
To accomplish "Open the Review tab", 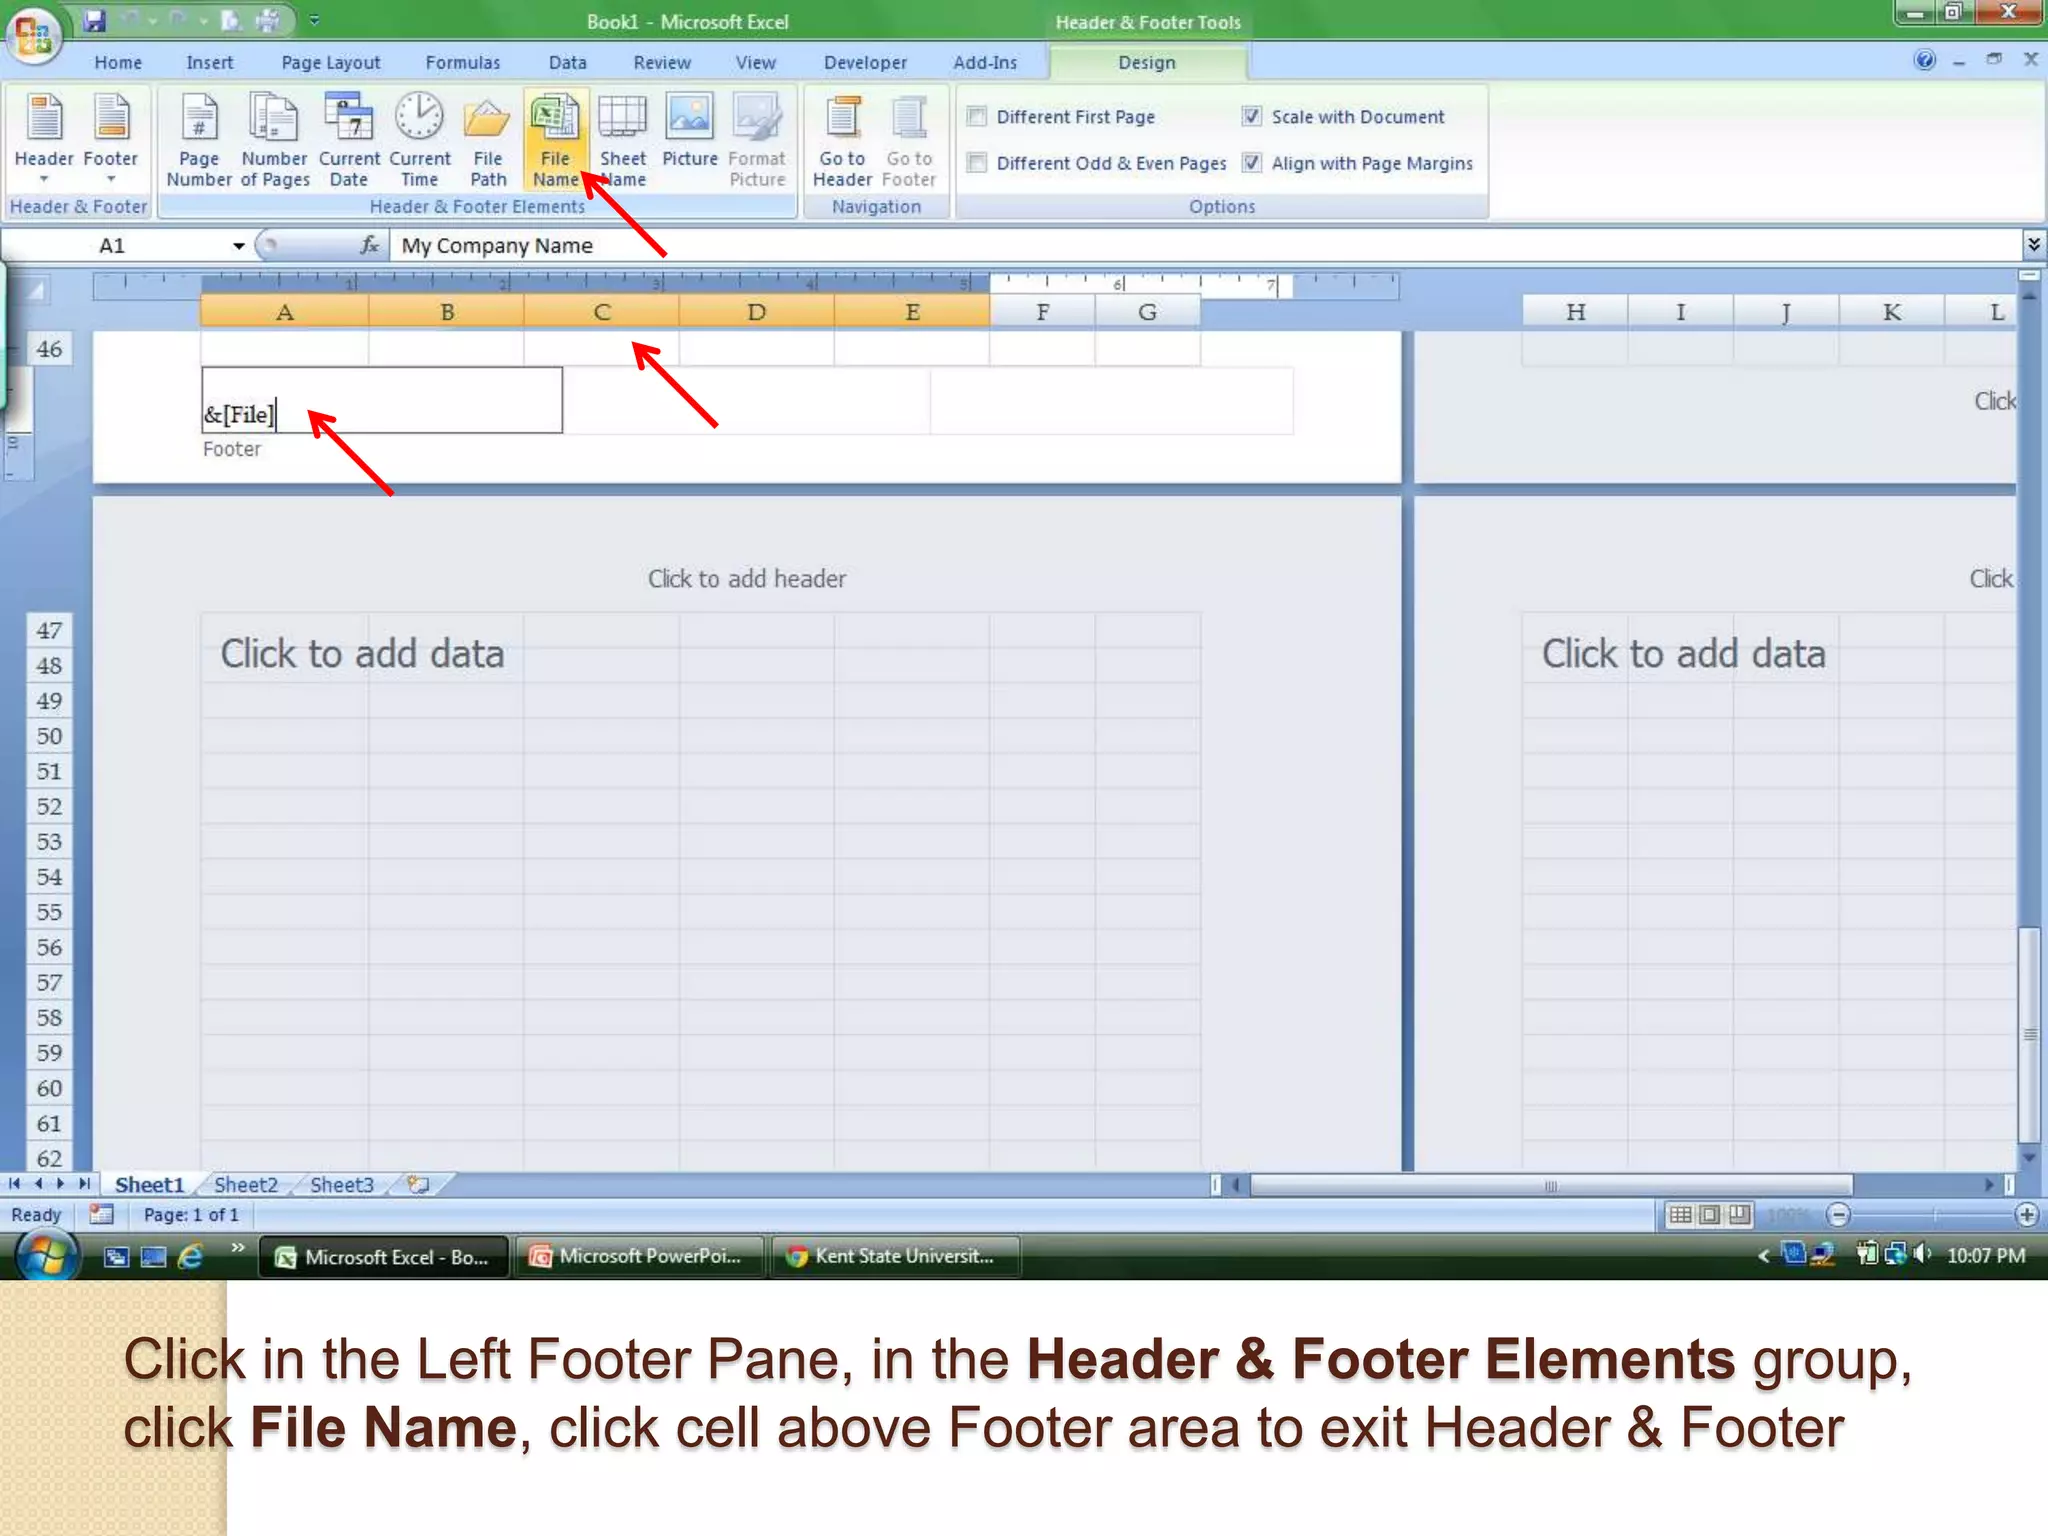I will [x=662, y=62].
